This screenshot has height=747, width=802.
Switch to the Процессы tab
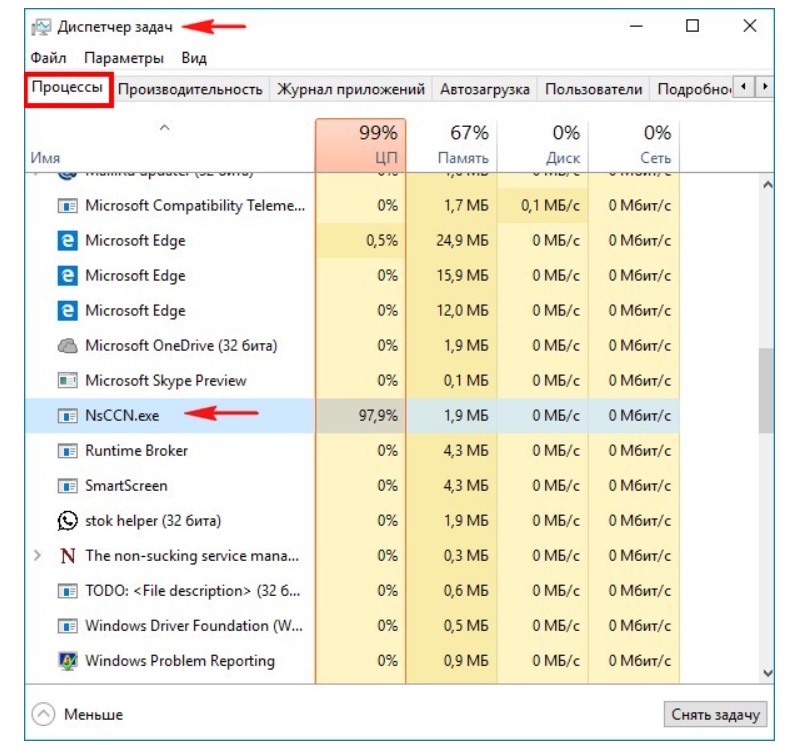[68, 88]
